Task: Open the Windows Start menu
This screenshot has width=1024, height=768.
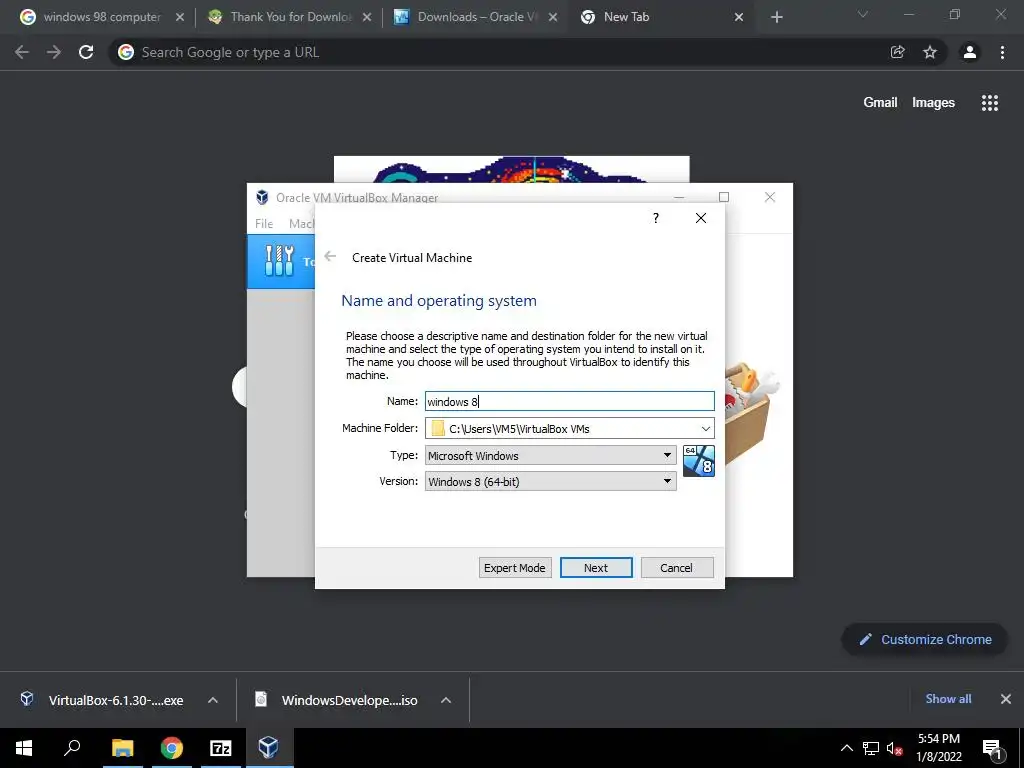Action: pos(24,748)
